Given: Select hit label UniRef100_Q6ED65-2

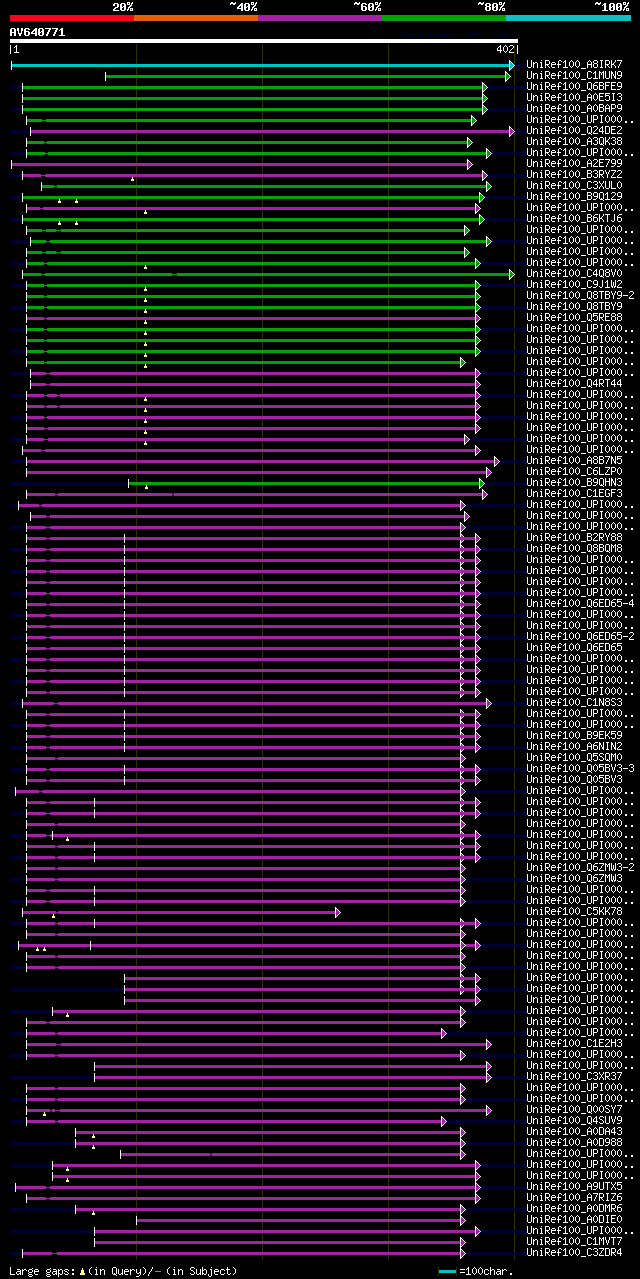Looking at the screenshot, I should coord(580,637).
